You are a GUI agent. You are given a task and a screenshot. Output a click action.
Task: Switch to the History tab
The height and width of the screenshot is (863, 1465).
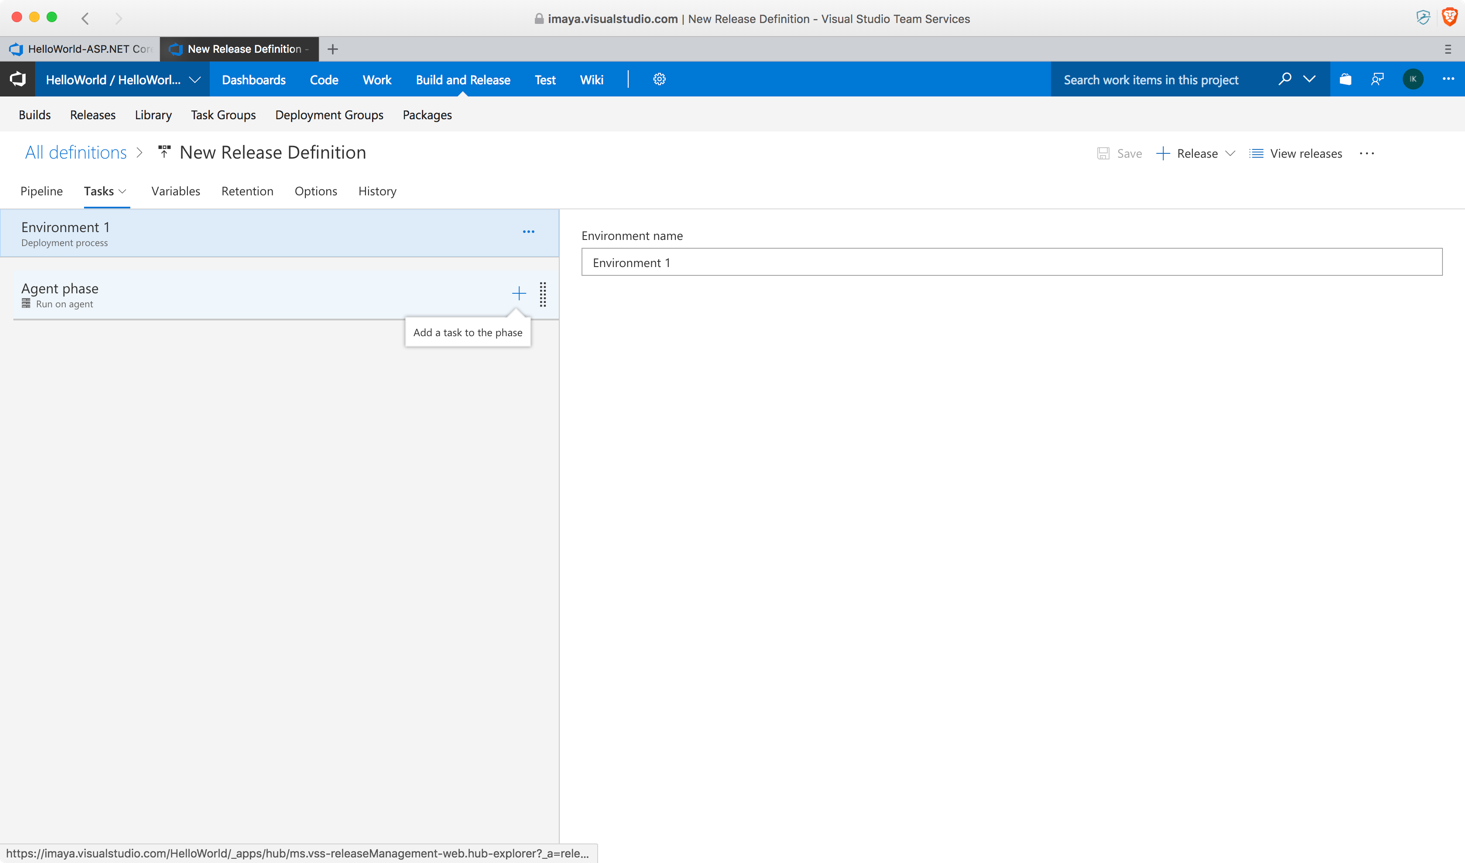point(377,191)
